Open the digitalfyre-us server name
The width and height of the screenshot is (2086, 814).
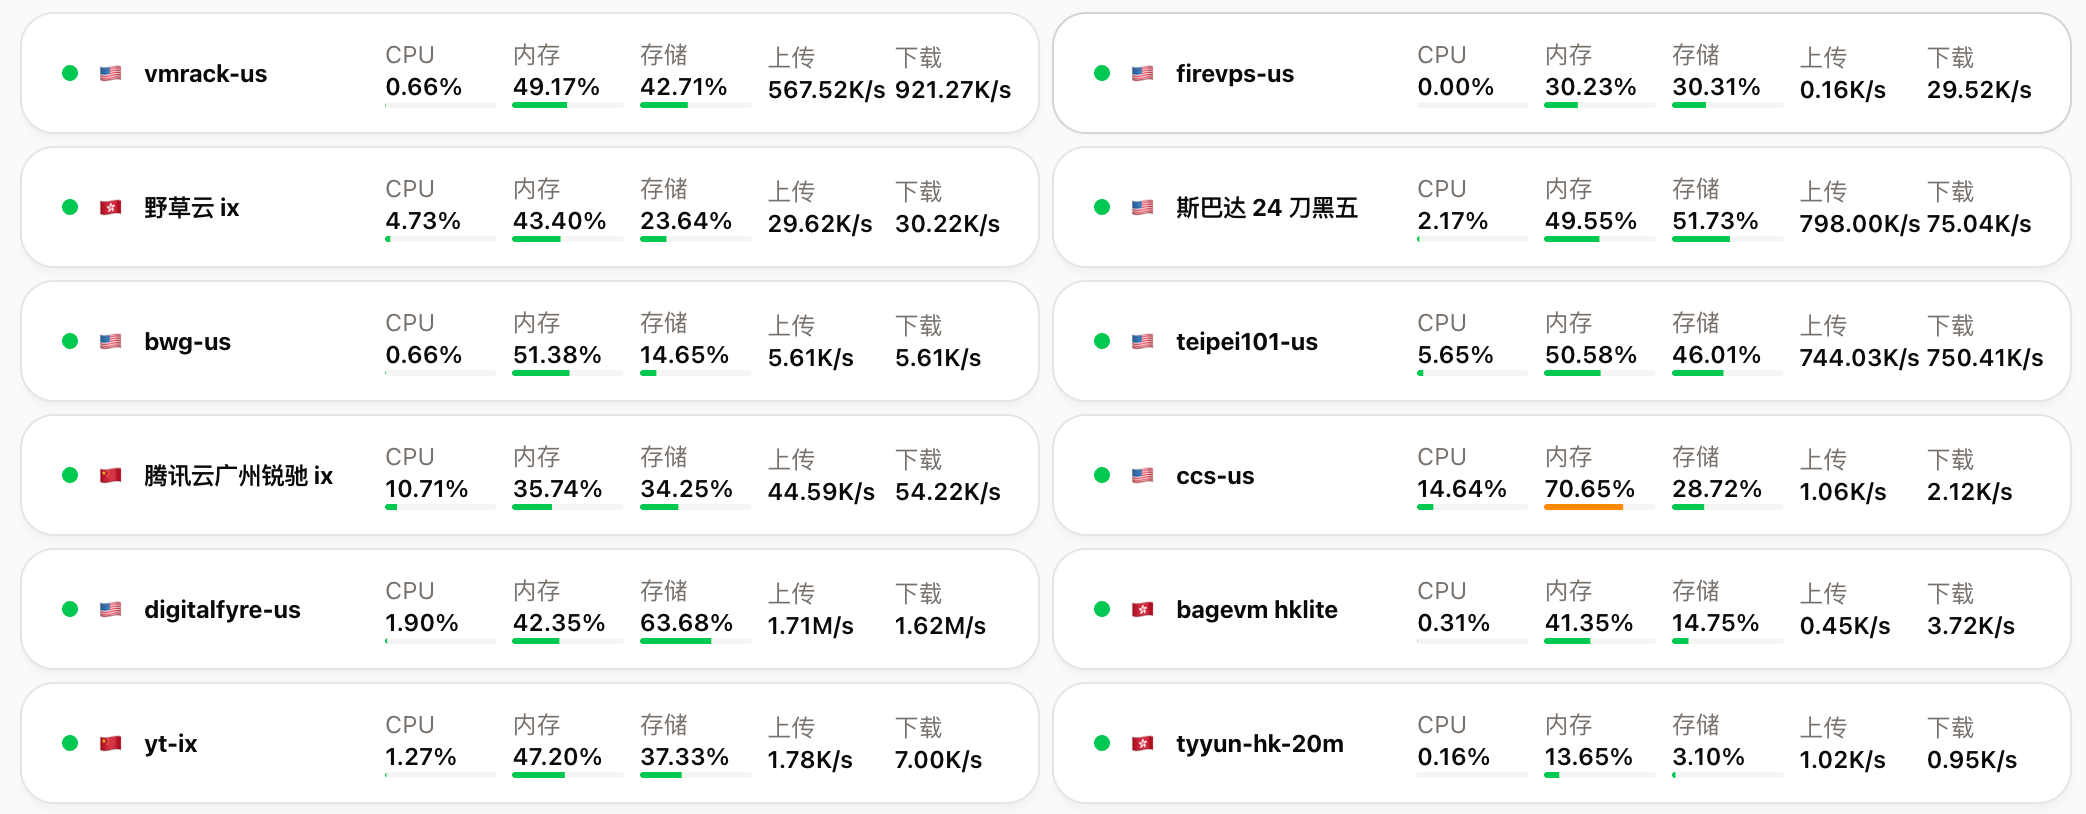222,609
